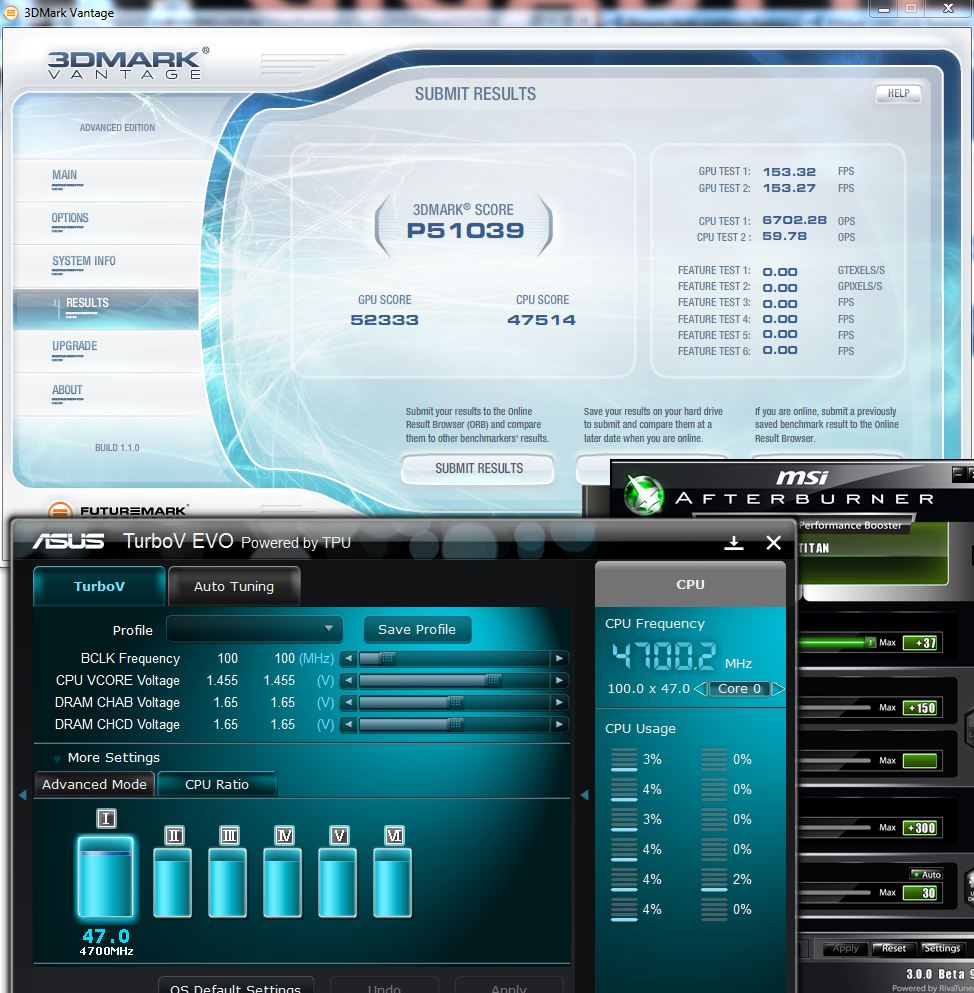This screenshot has height=993, width=974.
Task: Decrease BCLK Frequency with its left arrow
Action: coord(348,659)
